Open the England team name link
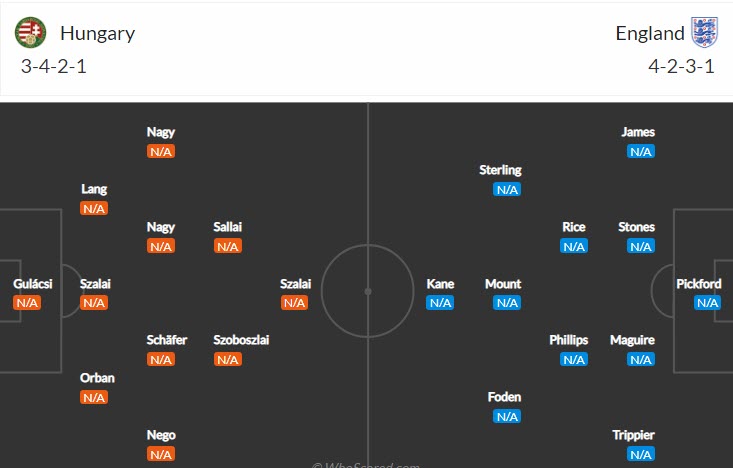Viewport: 733px width, 468px height. point(650,33)
